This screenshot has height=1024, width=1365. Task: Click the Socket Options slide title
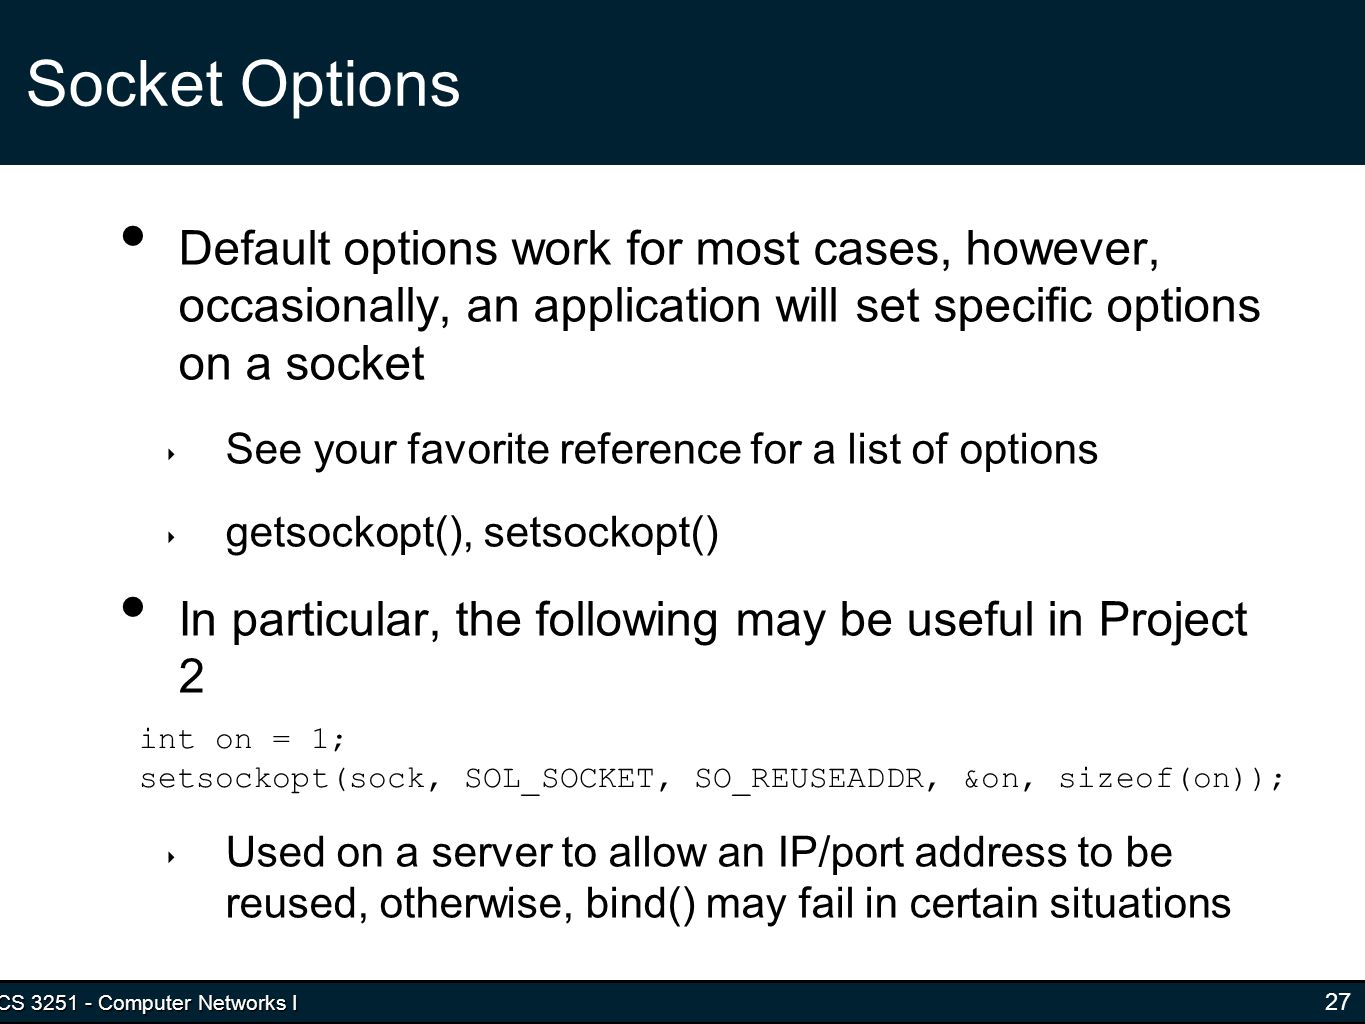tap(243, 84)
